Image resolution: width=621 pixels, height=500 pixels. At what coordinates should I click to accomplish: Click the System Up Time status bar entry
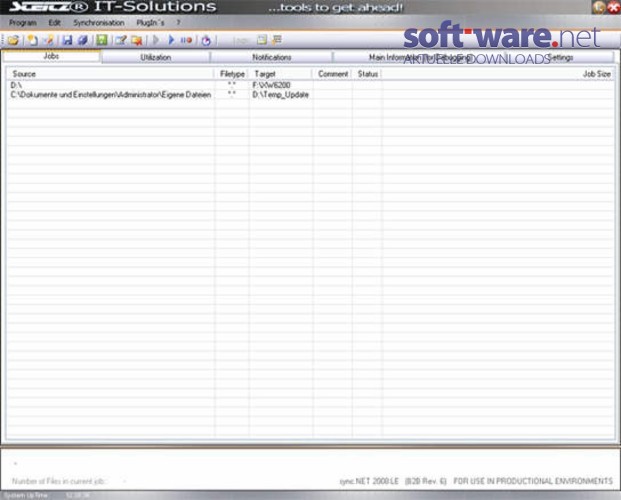(x=26, y=495)
